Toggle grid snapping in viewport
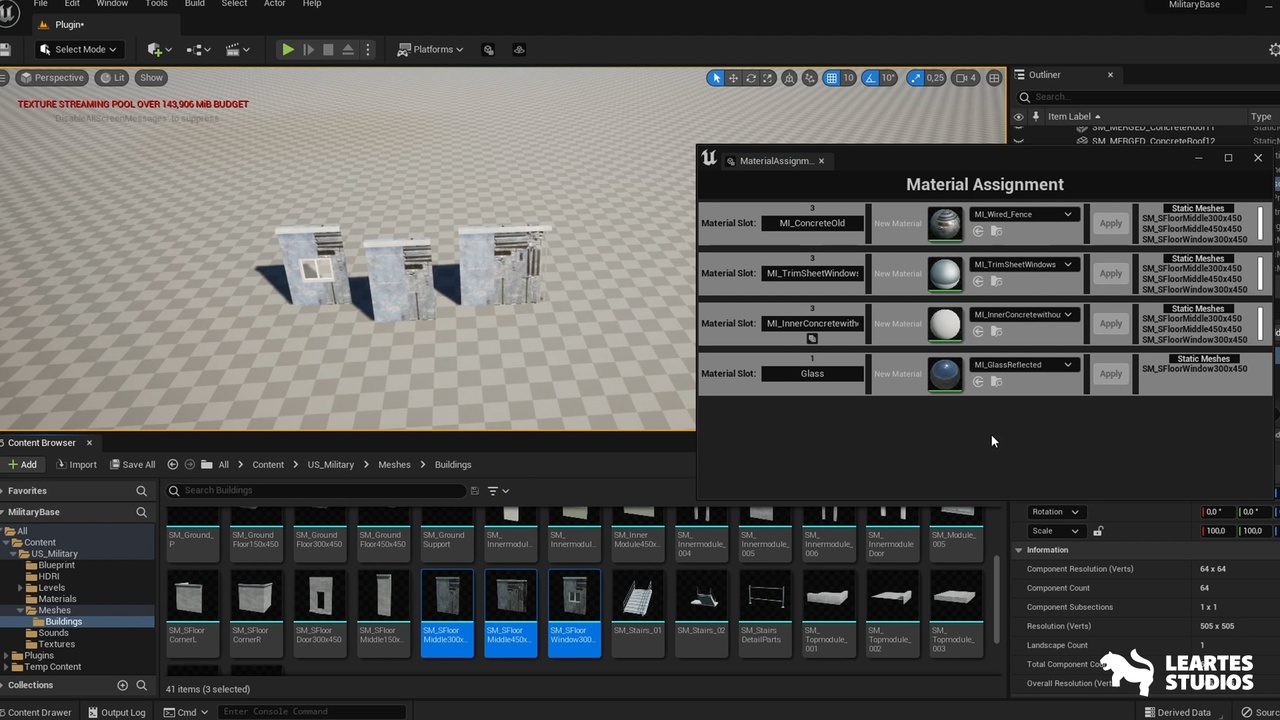 click(830, 78)
